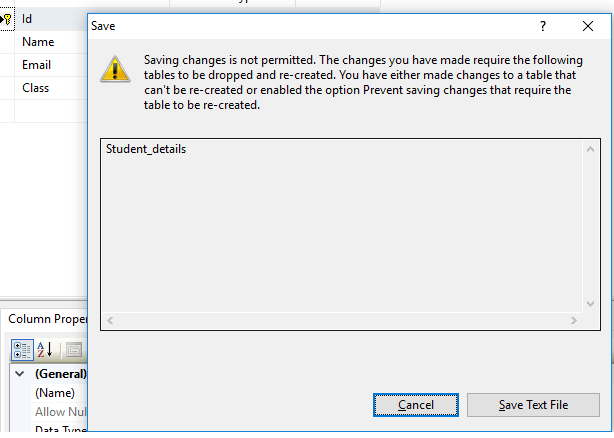This screenshot has height=438, width=614.
Task: Click the question mark help icon
Action: point(543,26)
